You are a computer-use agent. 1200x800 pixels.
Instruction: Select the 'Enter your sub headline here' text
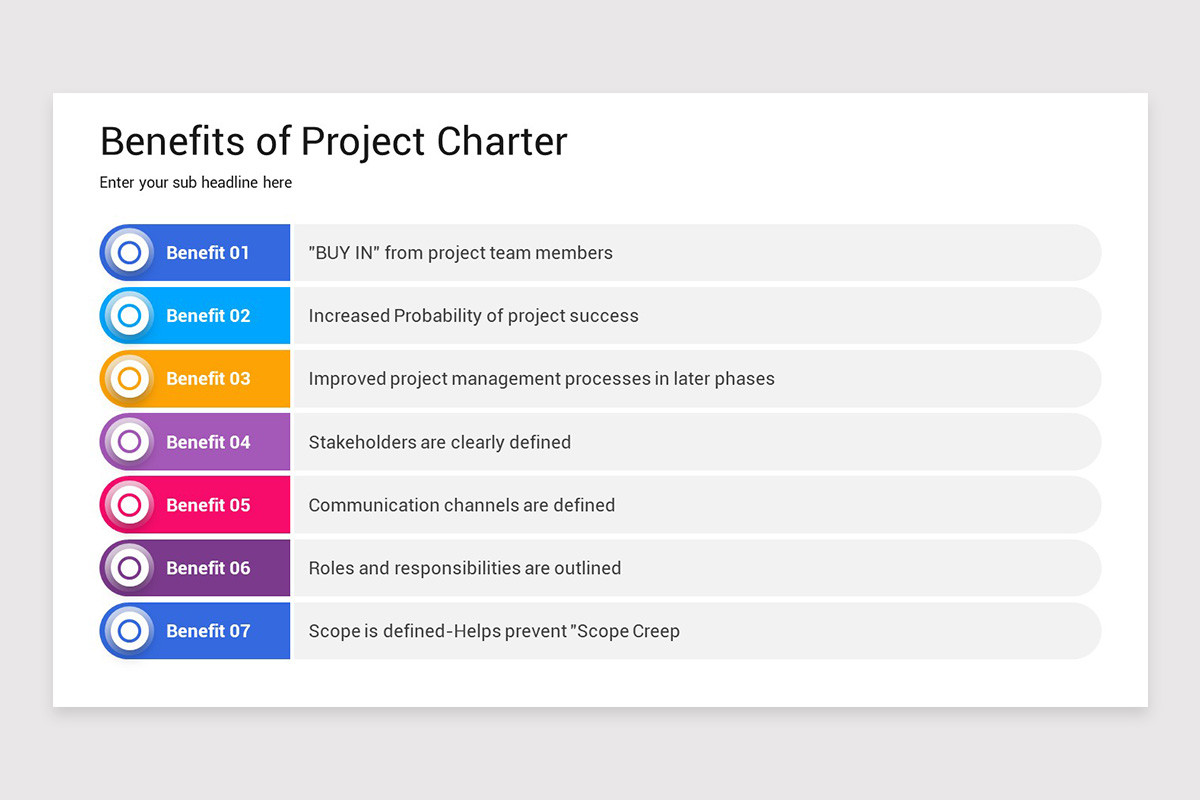coord(196,183)
